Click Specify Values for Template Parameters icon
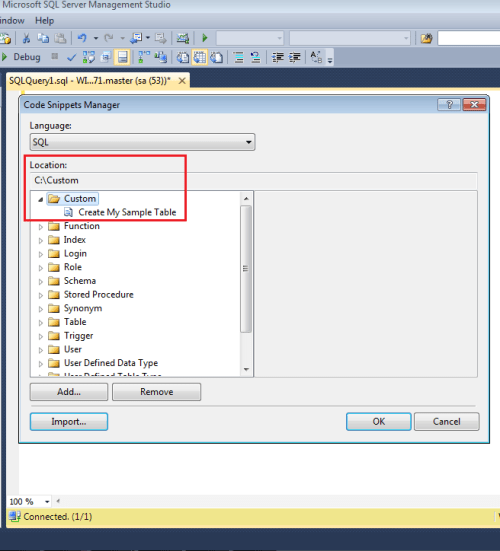The image size is (500, 551). click(316, 57)
